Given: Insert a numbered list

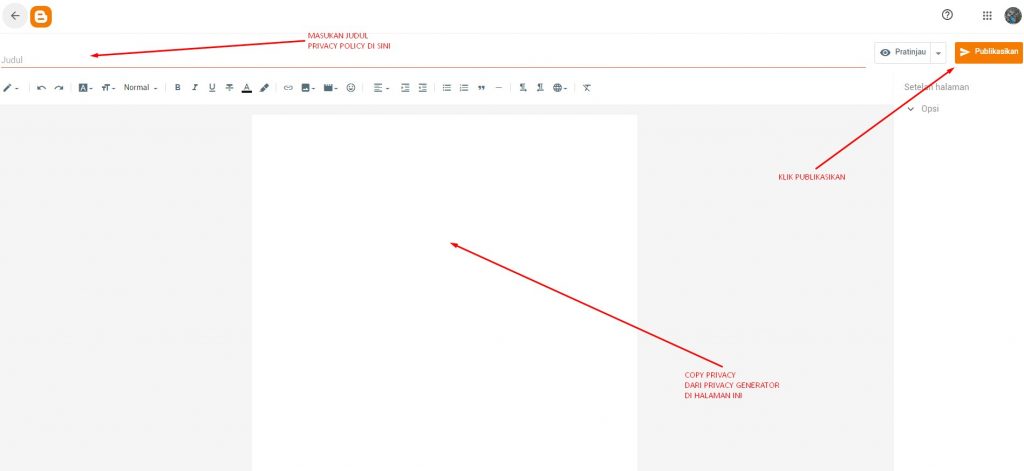Looking at the screenshot, I should (464, 88).
